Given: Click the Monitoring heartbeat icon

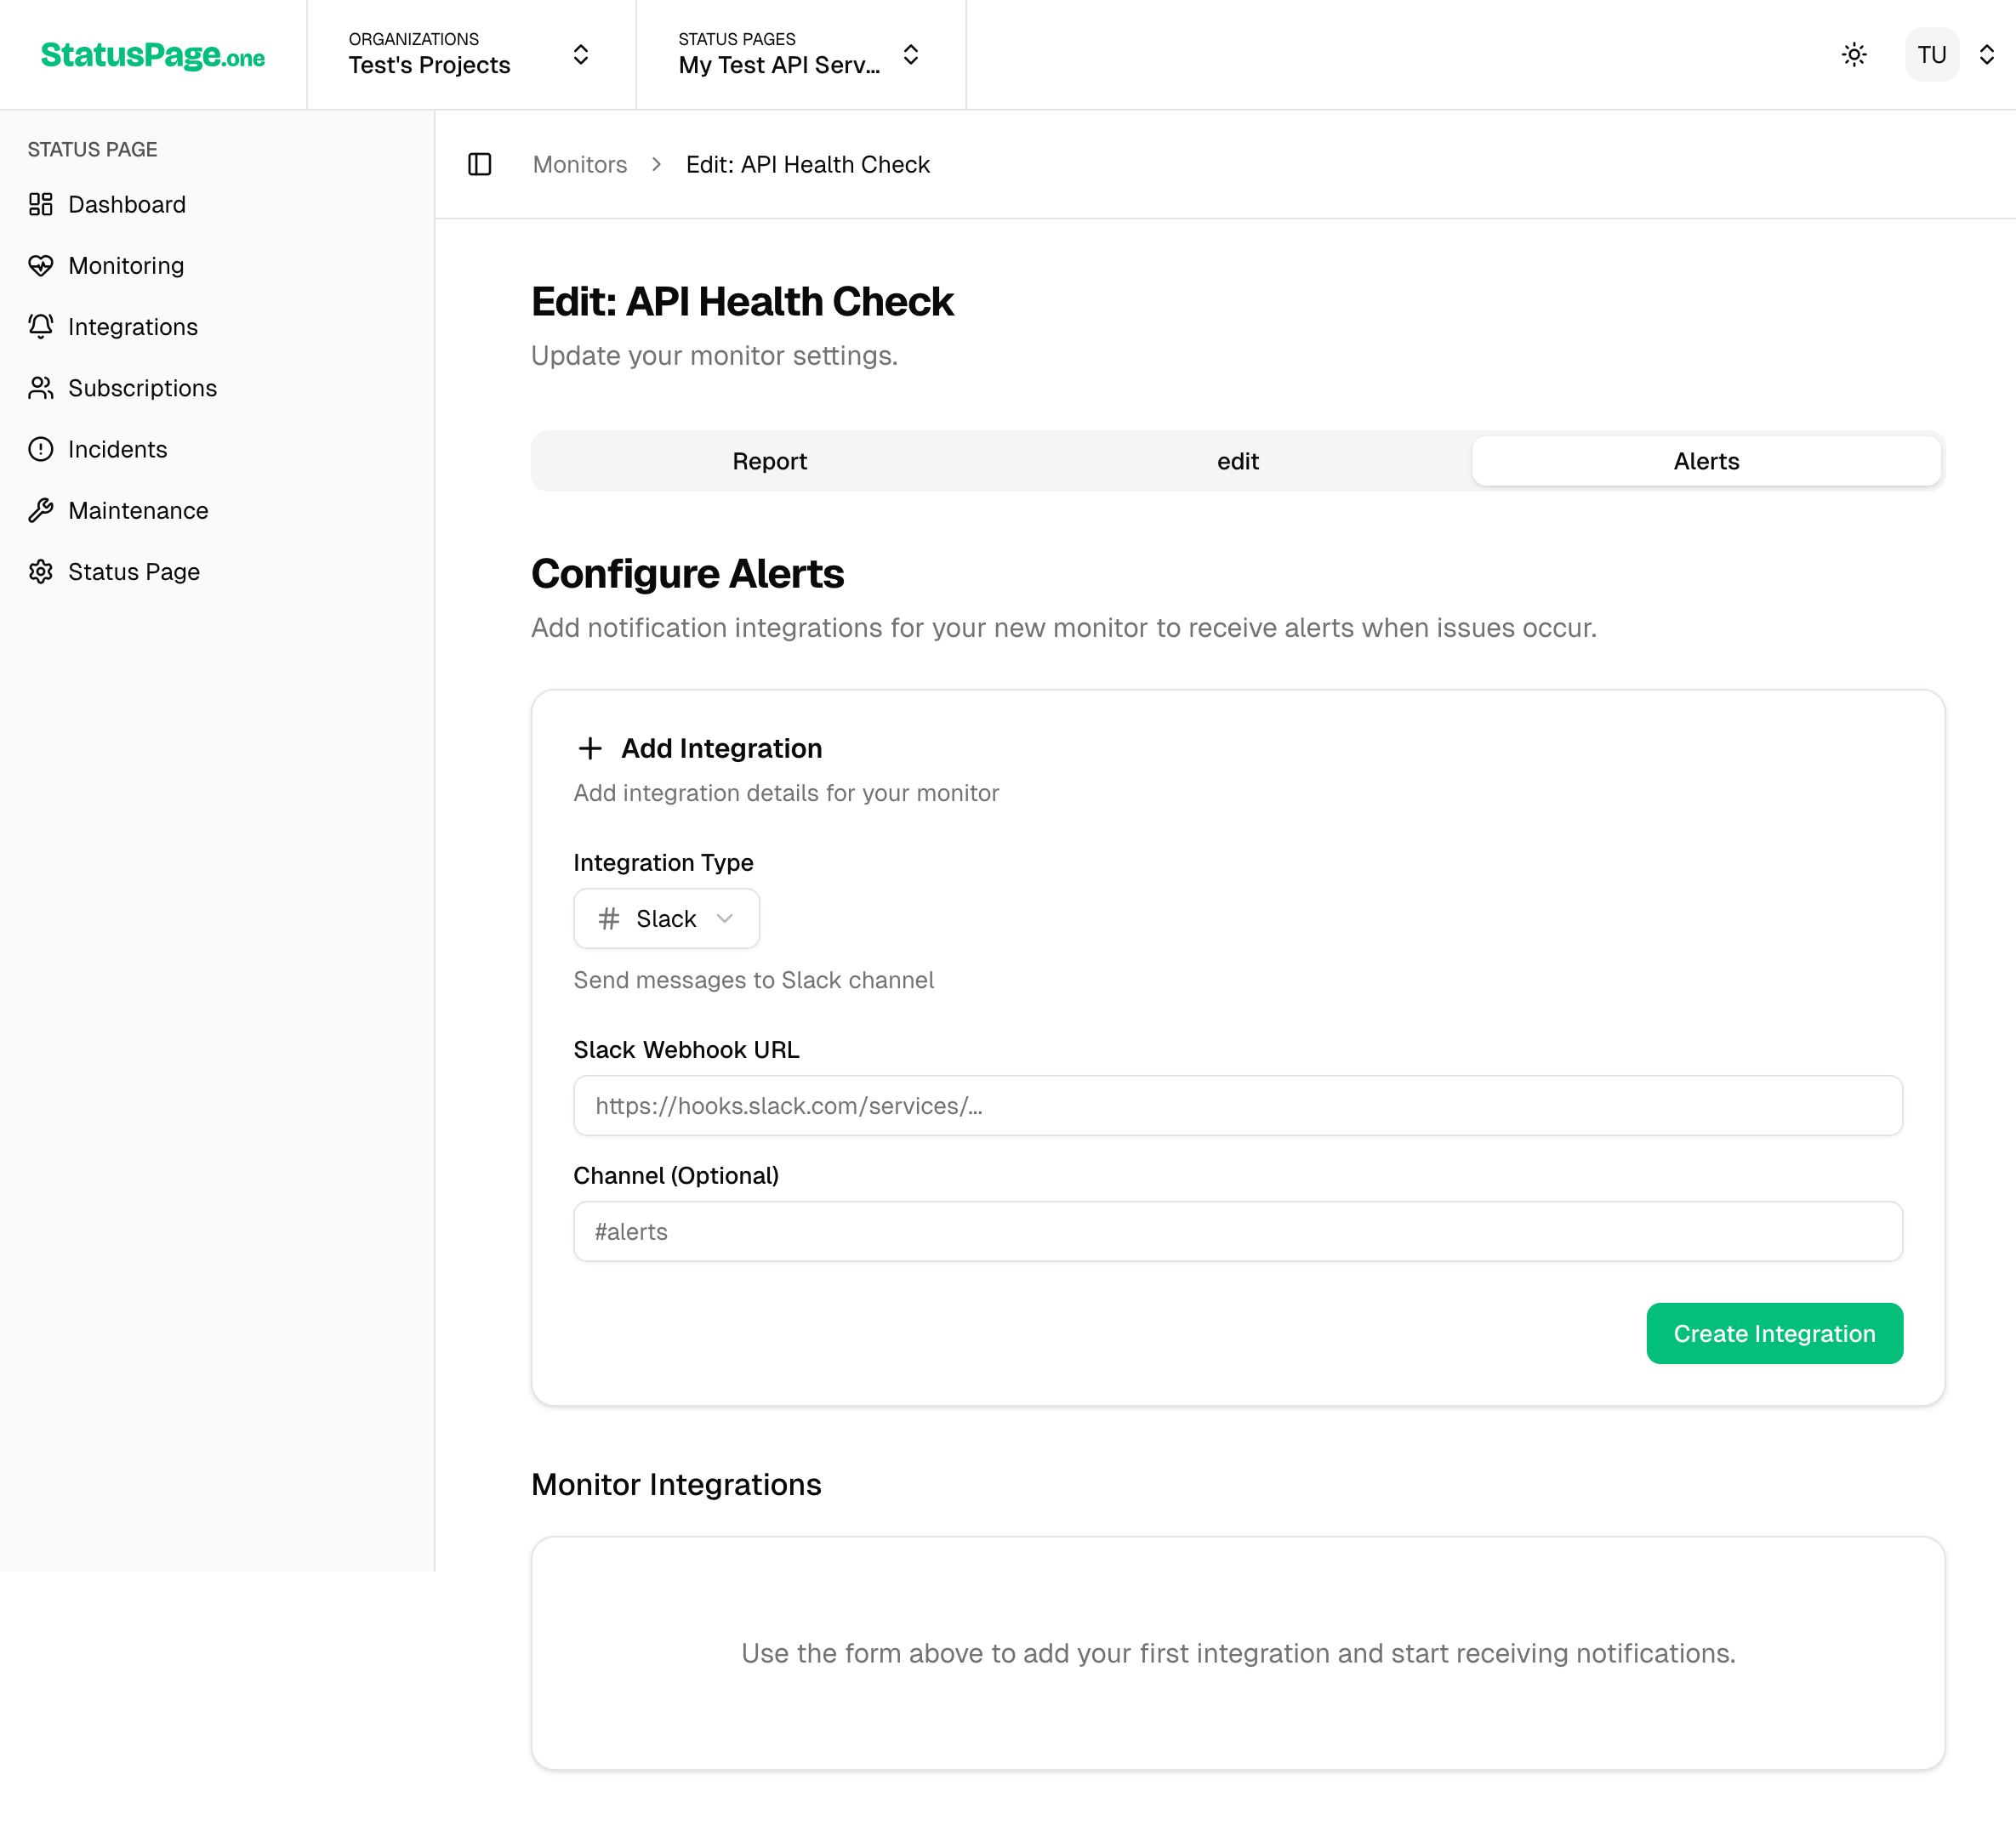Looking at the screenshot, I should 41,265.
